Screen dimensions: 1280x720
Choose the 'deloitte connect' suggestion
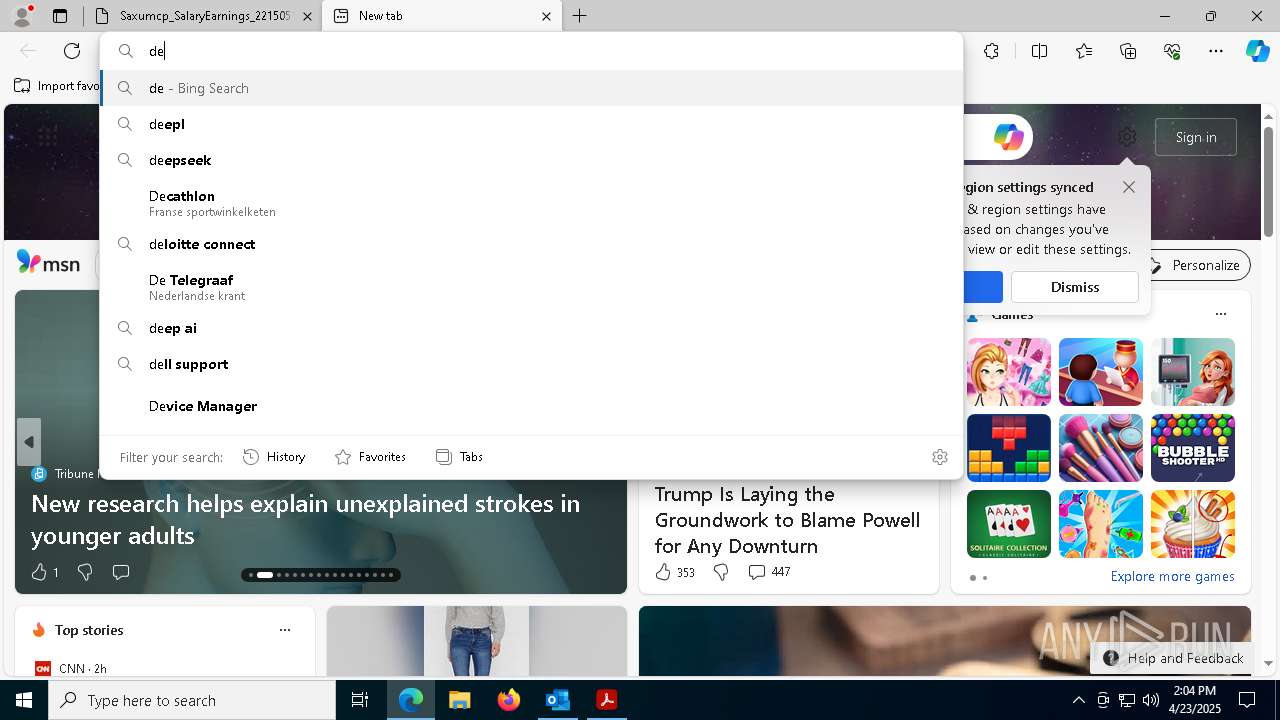coord(532,244)
